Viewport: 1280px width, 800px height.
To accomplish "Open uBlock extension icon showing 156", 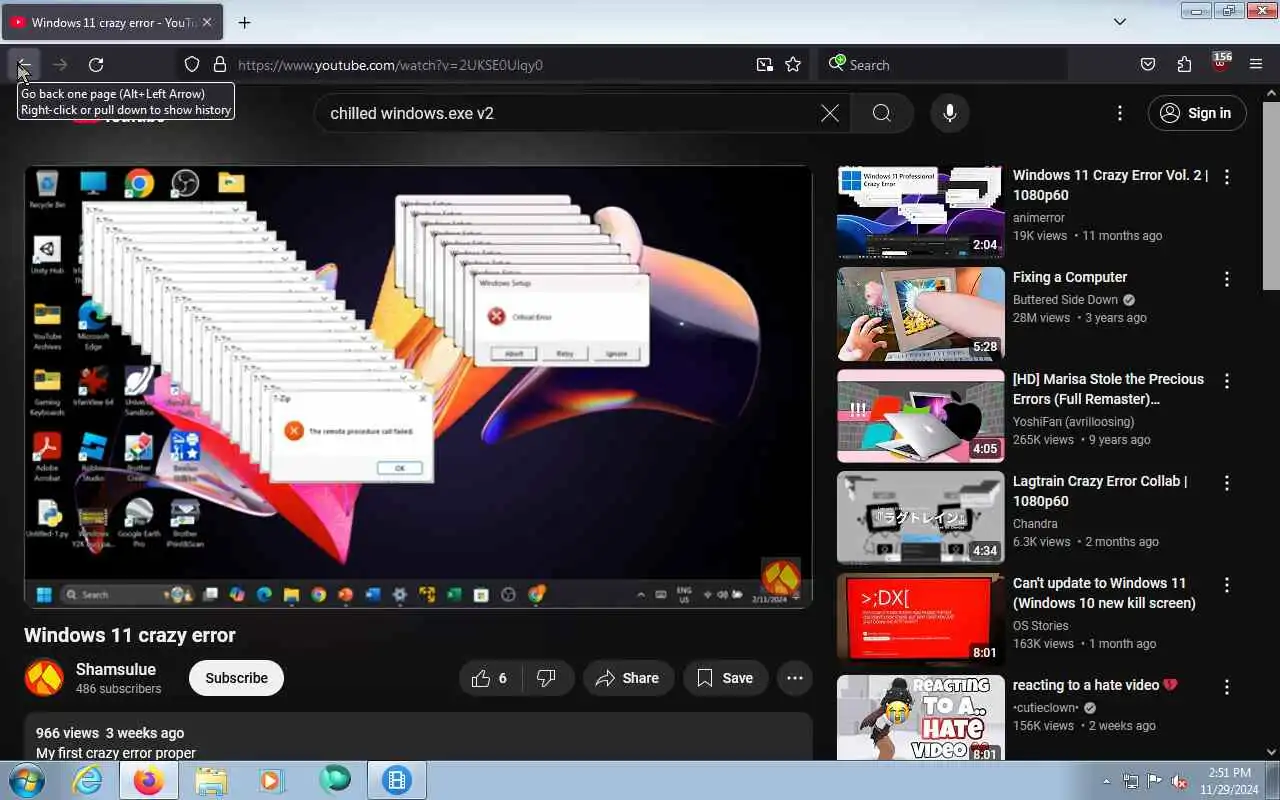I will (1220, 63).
